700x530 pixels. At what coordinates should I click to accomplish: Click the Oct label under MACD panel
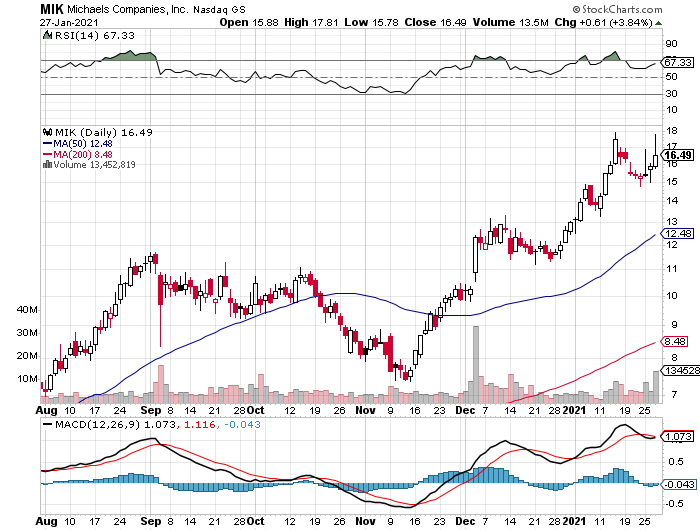point(256,521)
